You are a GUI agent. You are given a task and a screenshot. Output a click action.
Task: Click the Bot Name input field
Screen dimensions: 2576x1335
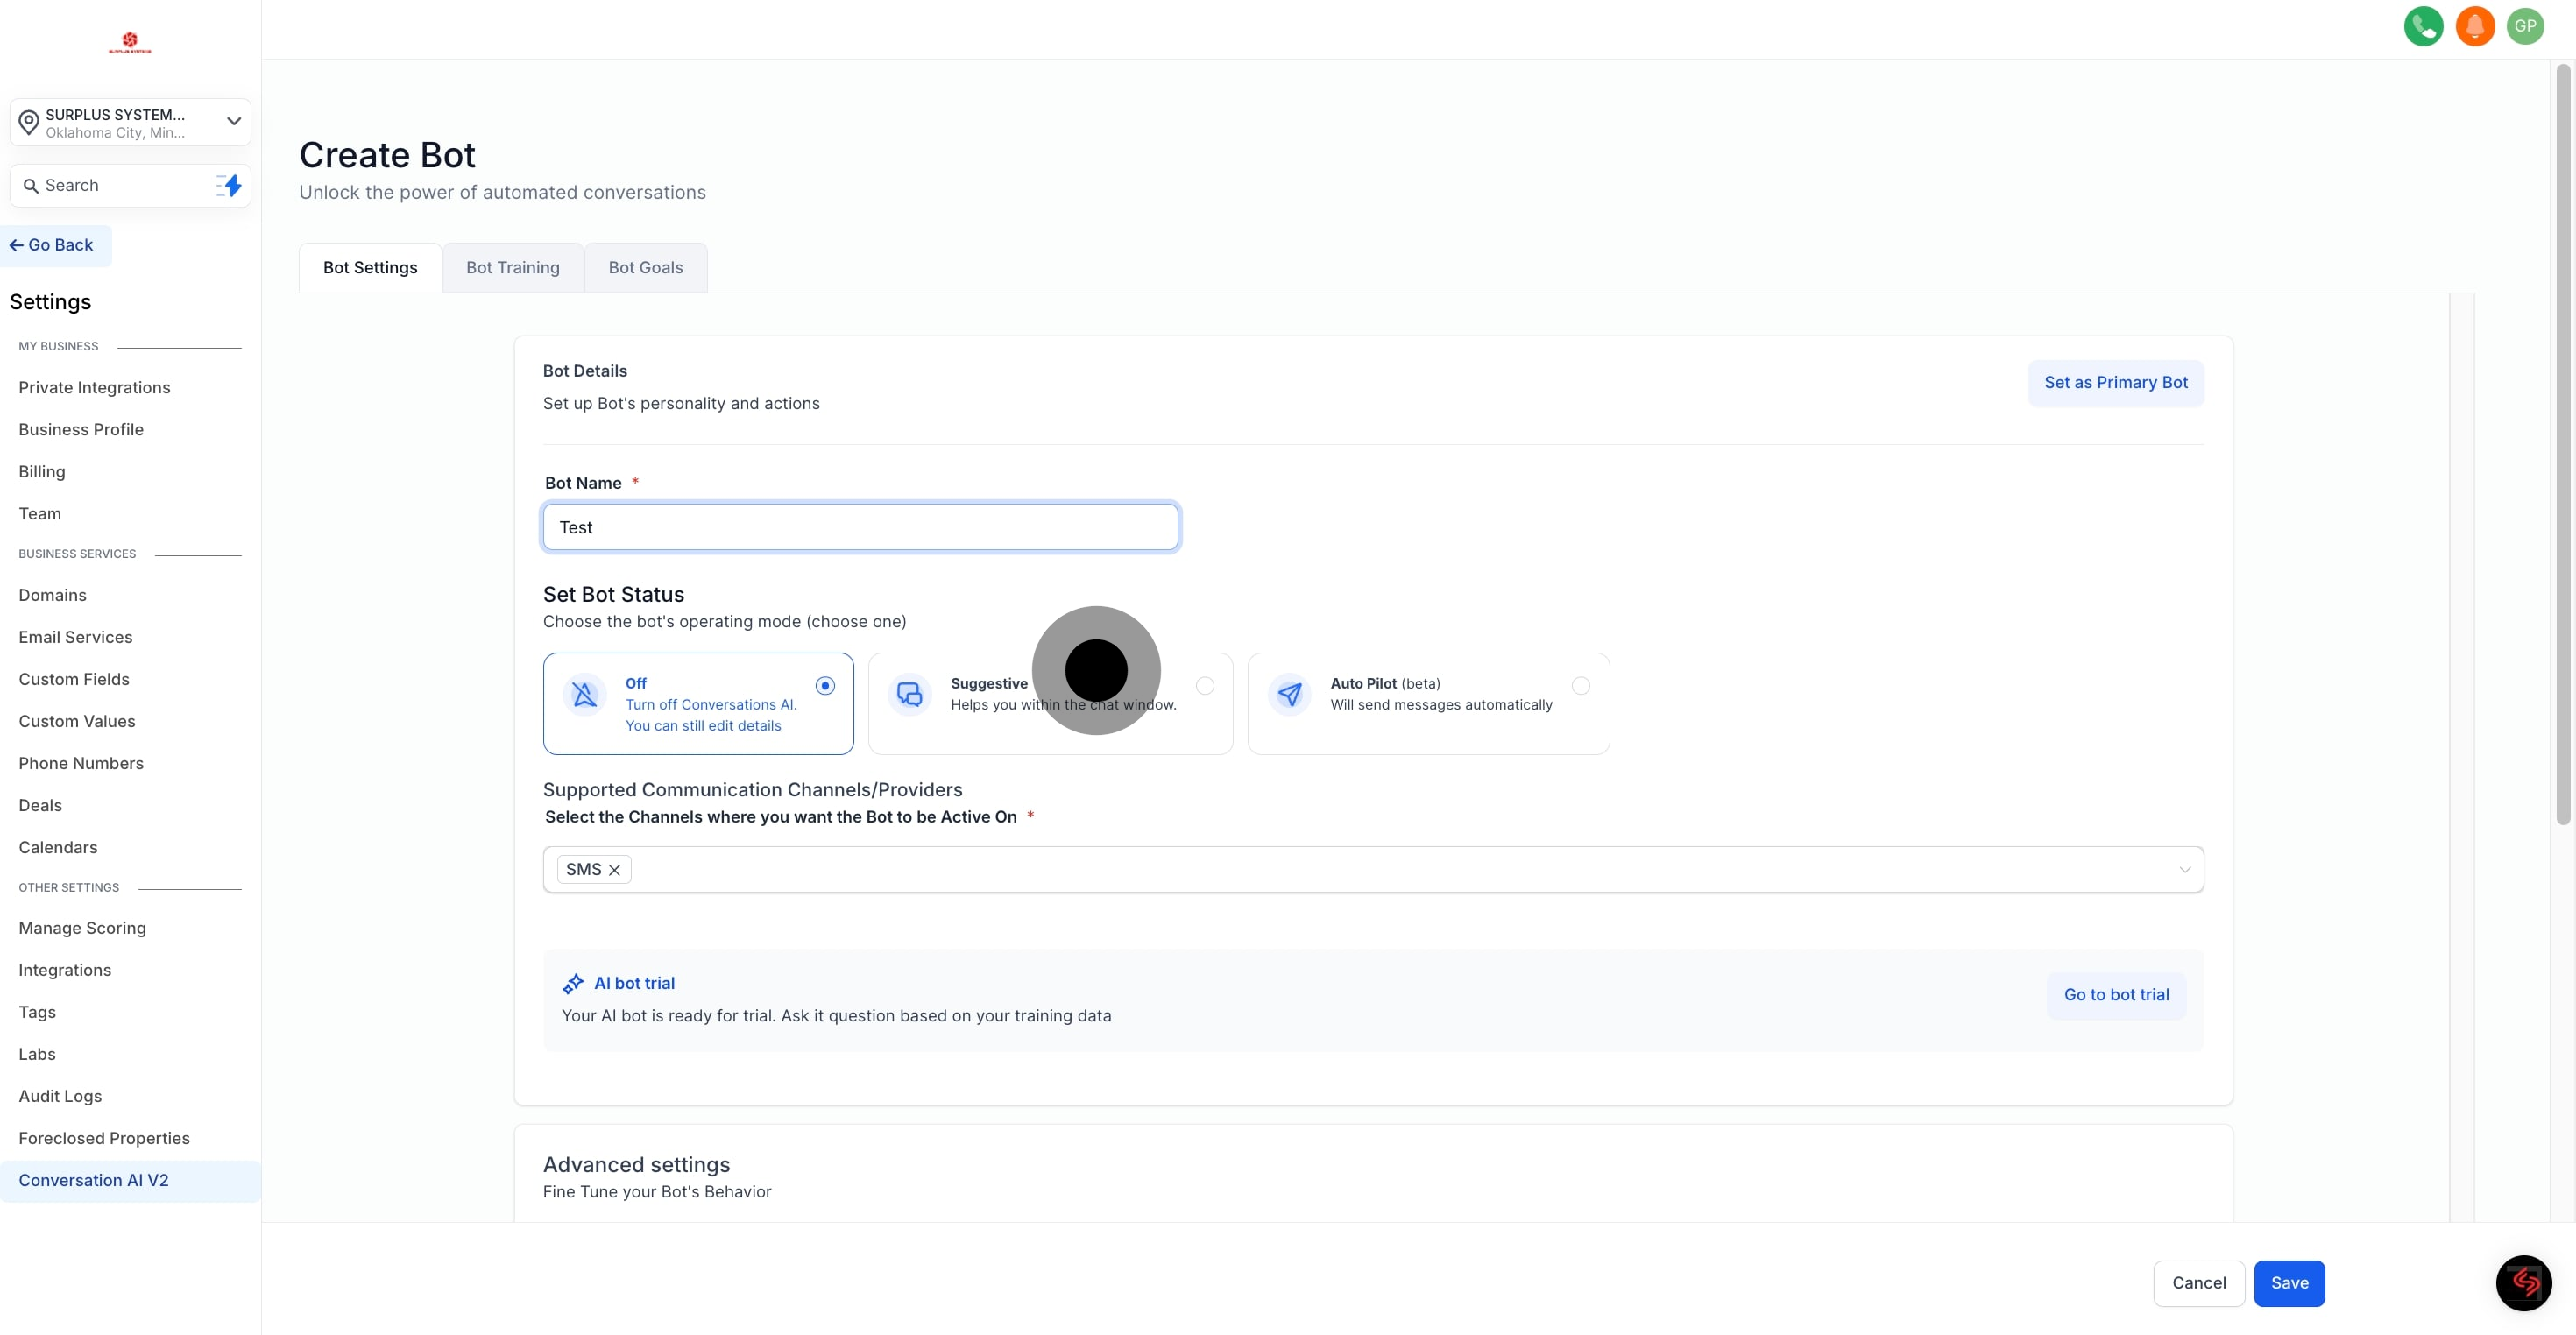(860, 527)
